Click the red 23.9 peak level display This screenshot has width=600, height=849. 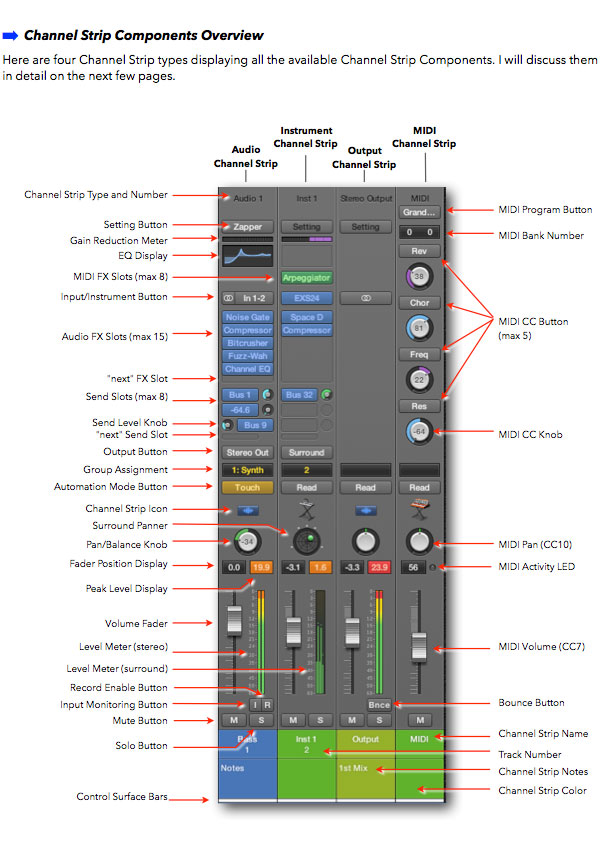point(379,567)
